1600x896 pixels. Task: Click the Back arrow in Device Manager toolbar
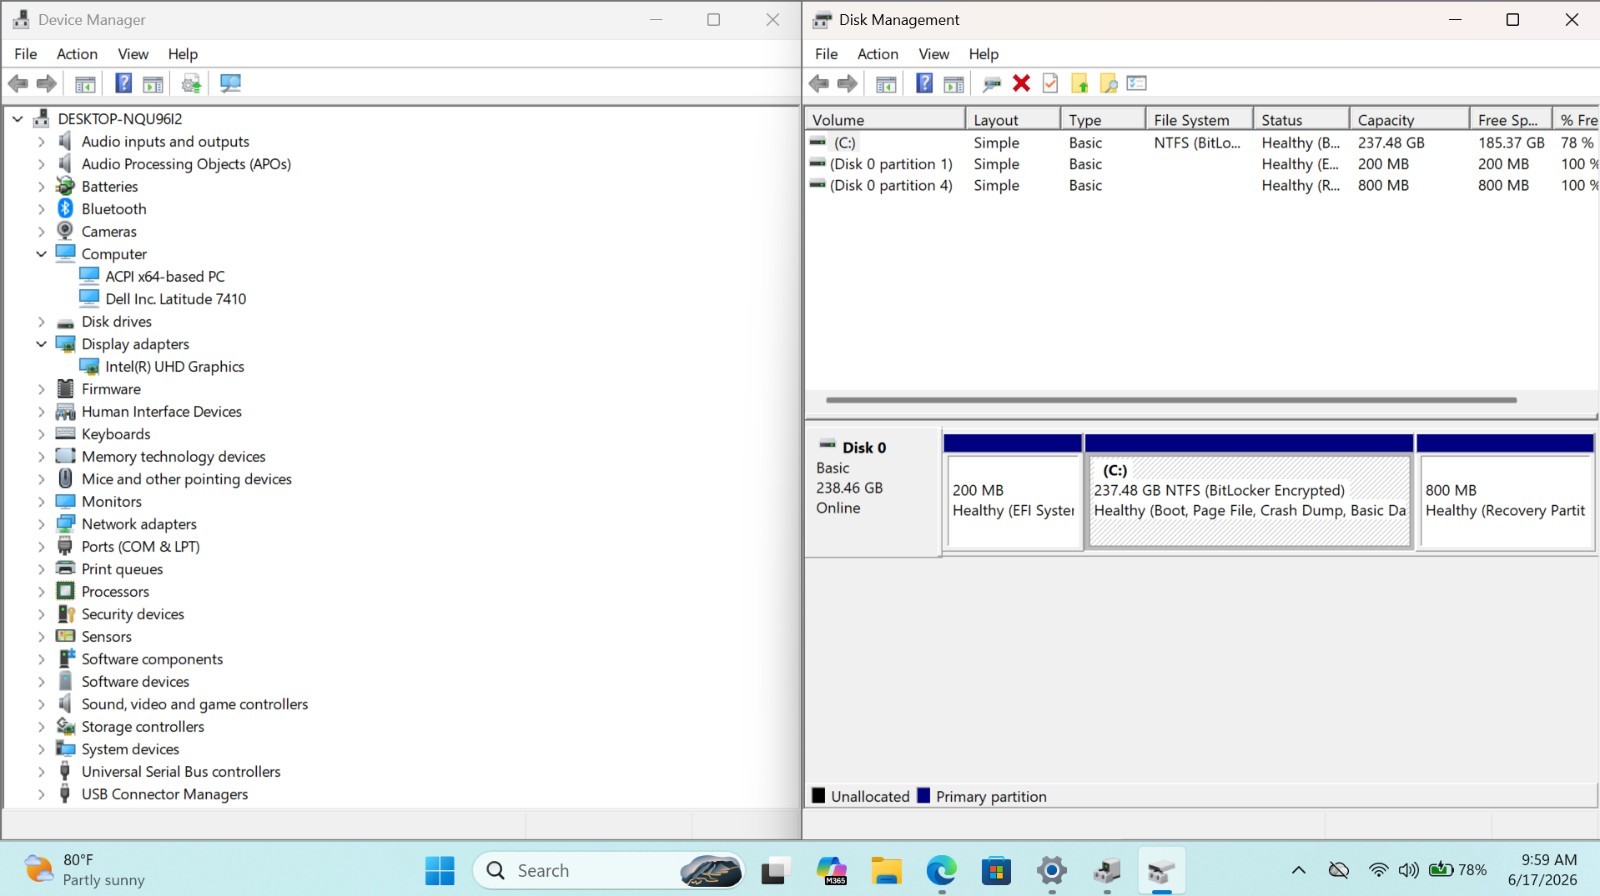(18, 84)
